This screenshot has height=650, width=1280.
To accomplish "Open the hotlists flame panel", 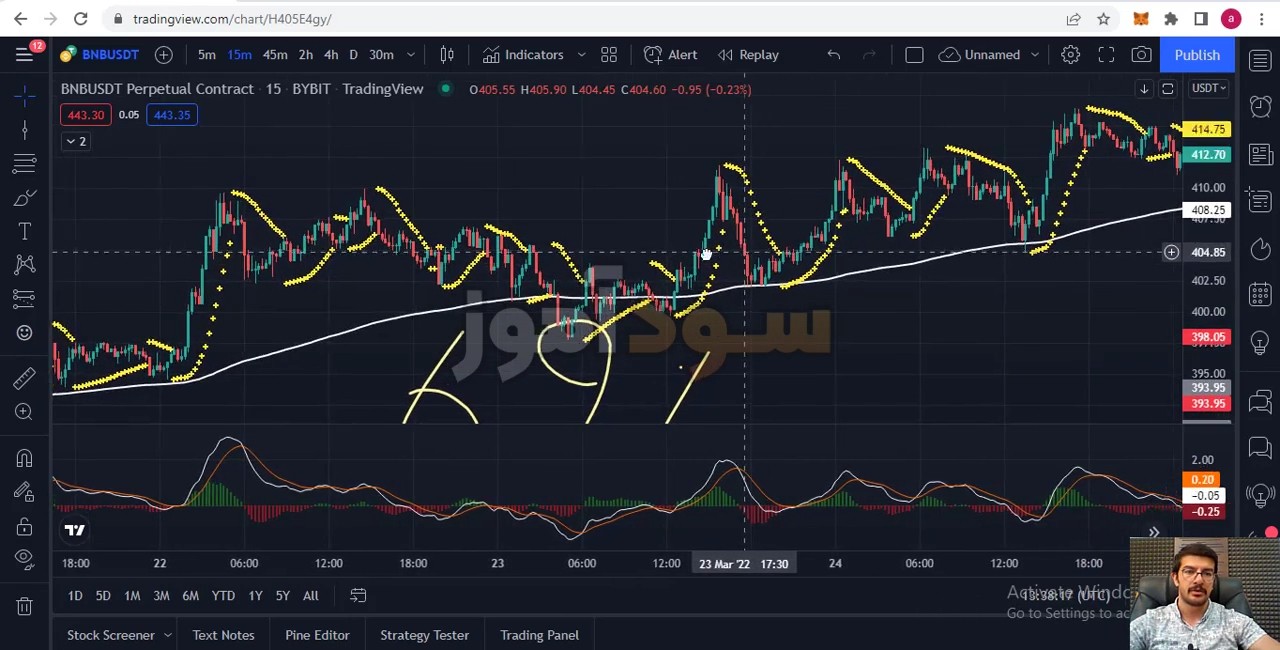I will pos(1260,248).
